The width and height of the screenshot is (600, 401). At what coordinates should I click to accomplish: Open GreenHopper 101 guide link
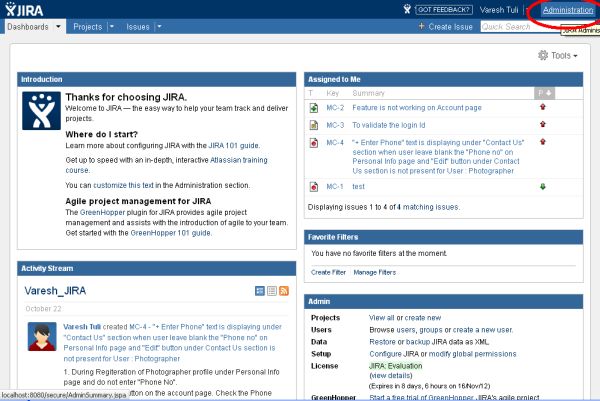170,233
